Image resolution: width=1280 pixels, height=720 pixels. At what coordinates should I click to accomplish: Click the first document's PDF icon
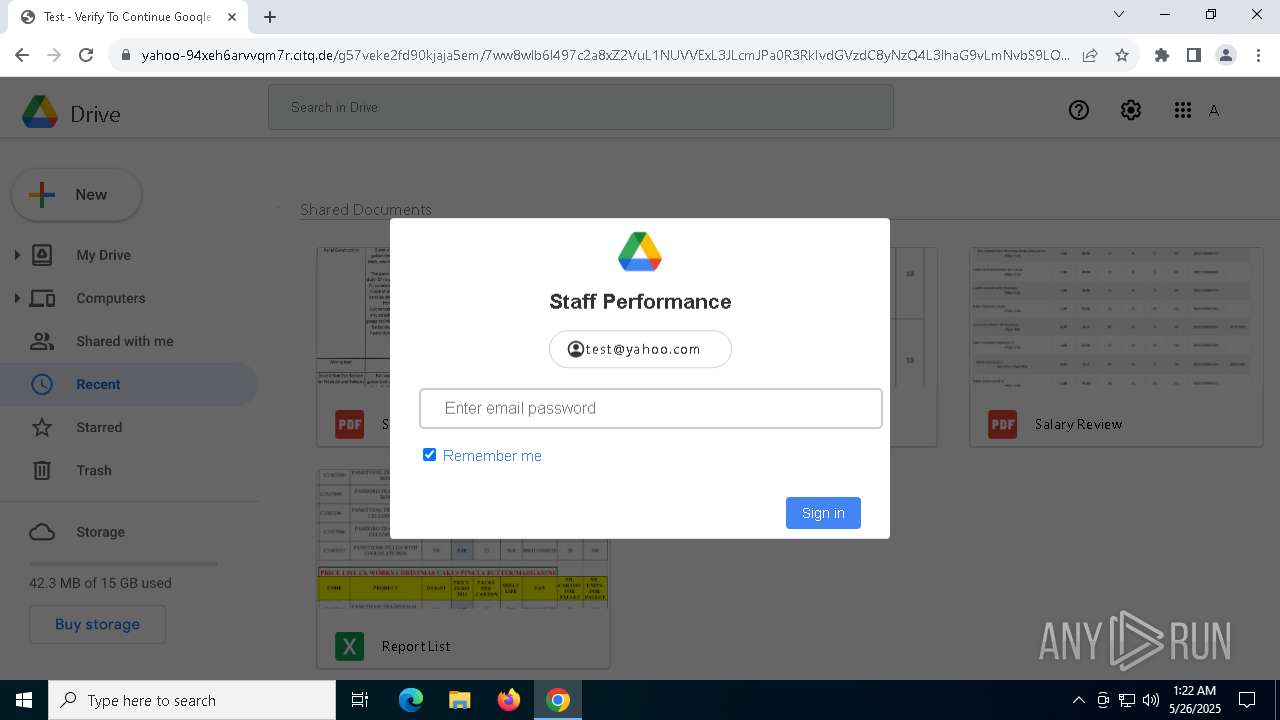(349, 424)
